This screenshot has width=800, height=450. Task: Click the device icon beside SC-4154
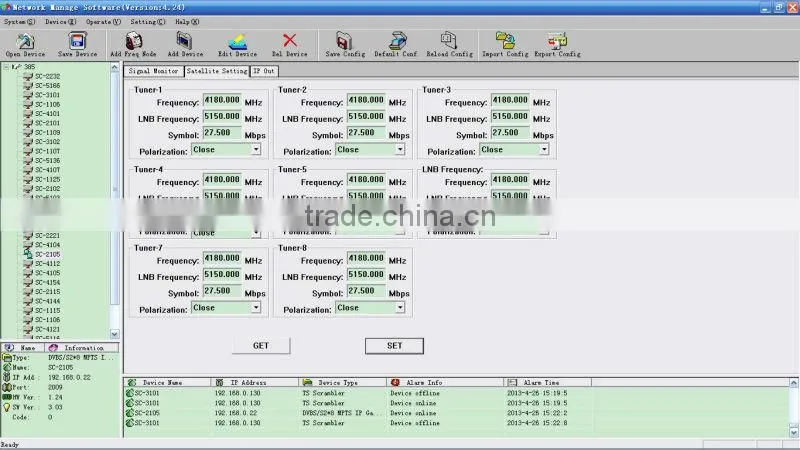(28, 282)
